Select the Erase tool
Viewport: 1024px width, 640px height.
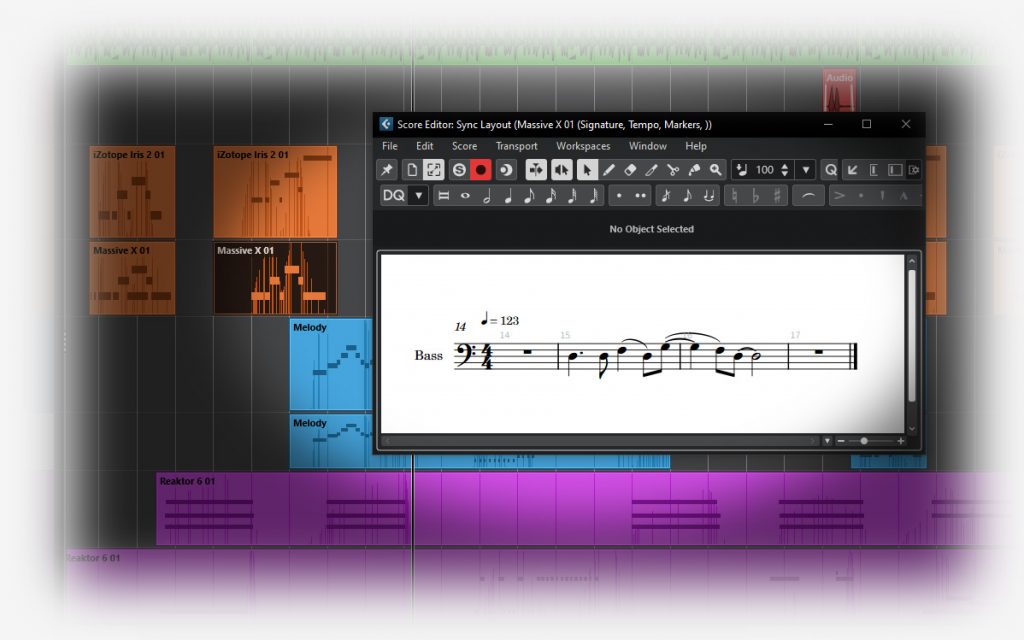629,170
